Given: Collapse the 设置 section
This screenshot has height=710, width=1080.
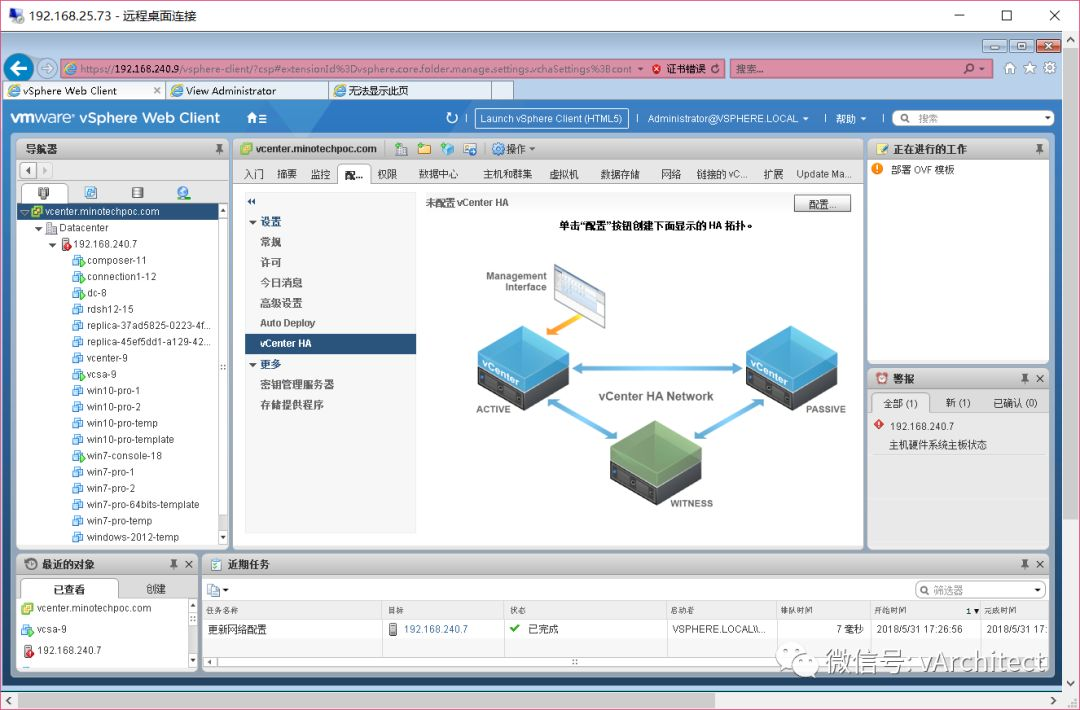Looking at the screenshot, I should coord(253,222).
